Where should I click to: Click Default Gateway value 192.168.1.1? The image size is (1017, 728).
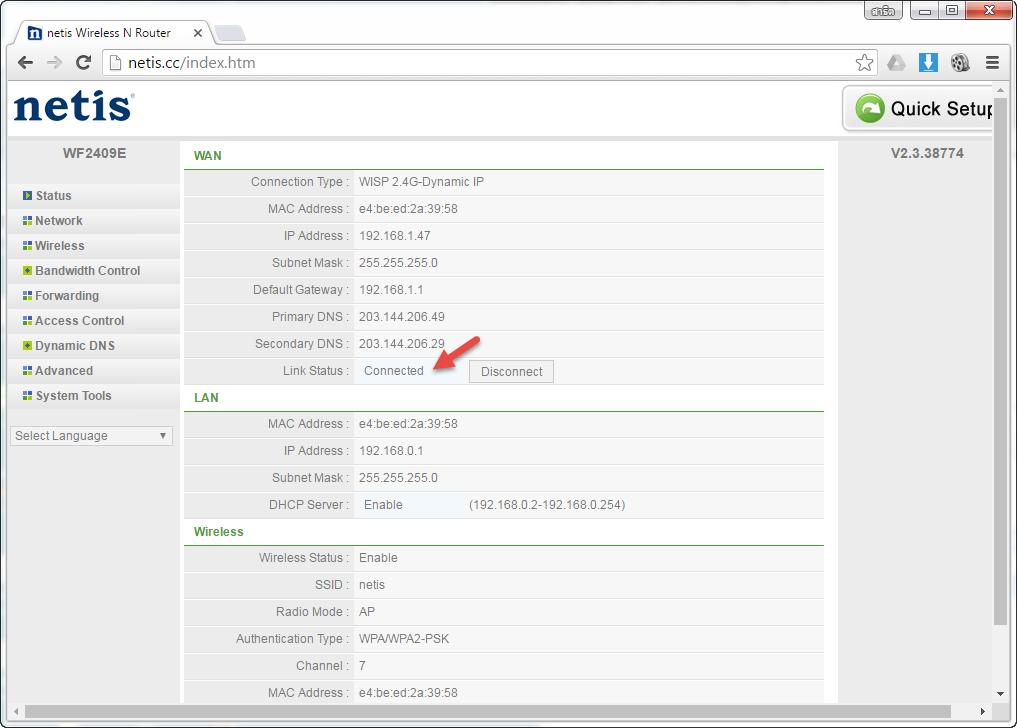tap(390, 290)
